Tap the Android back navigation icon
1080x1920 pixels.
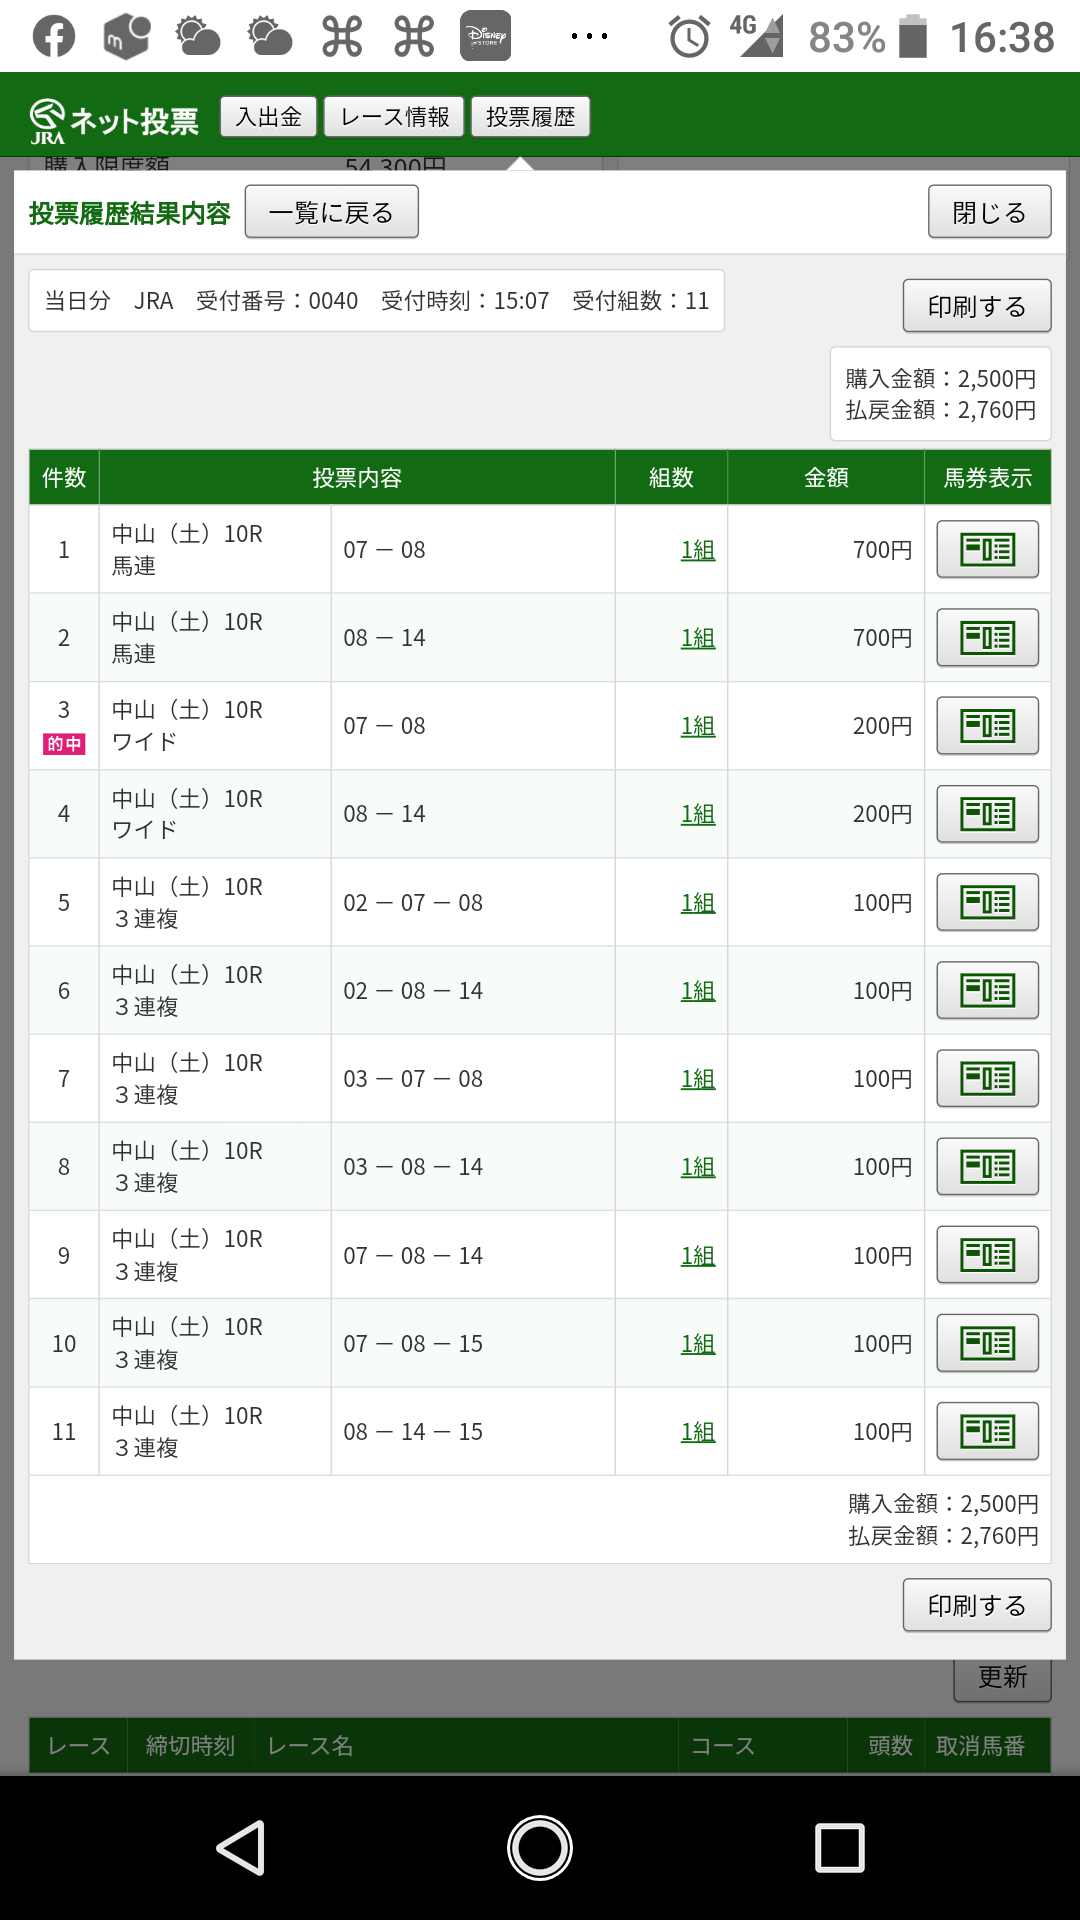click(241, 1847)
